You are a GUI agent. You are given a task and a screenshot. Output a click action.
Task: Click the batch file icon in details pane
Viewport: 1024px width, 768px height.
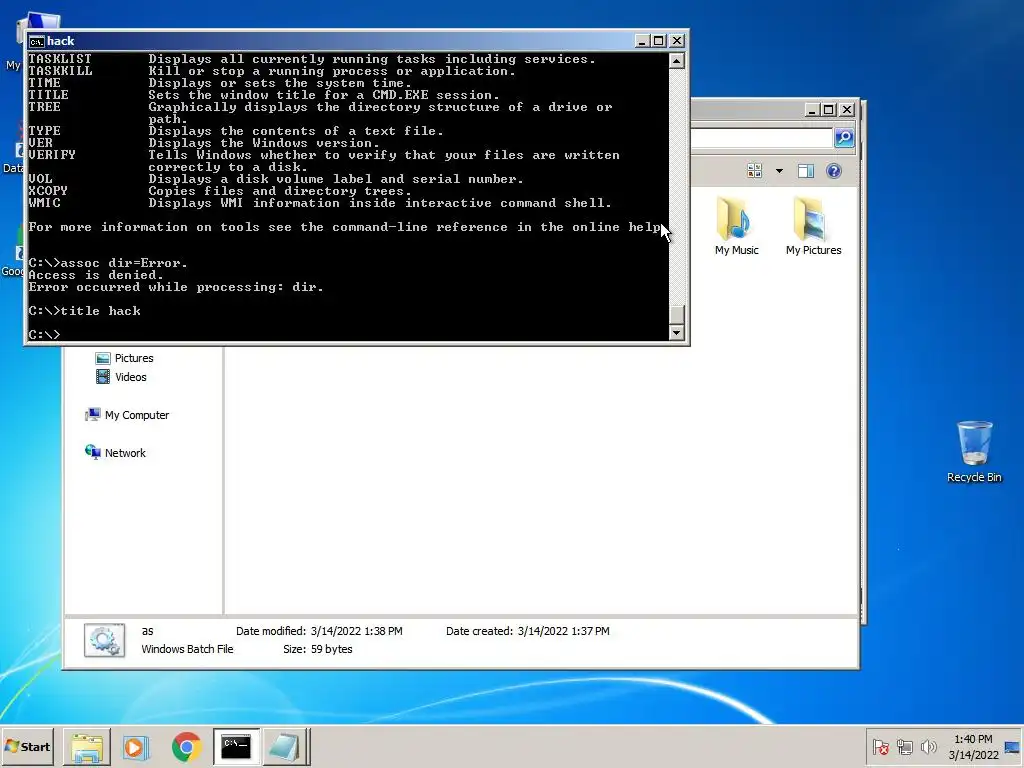104,640
